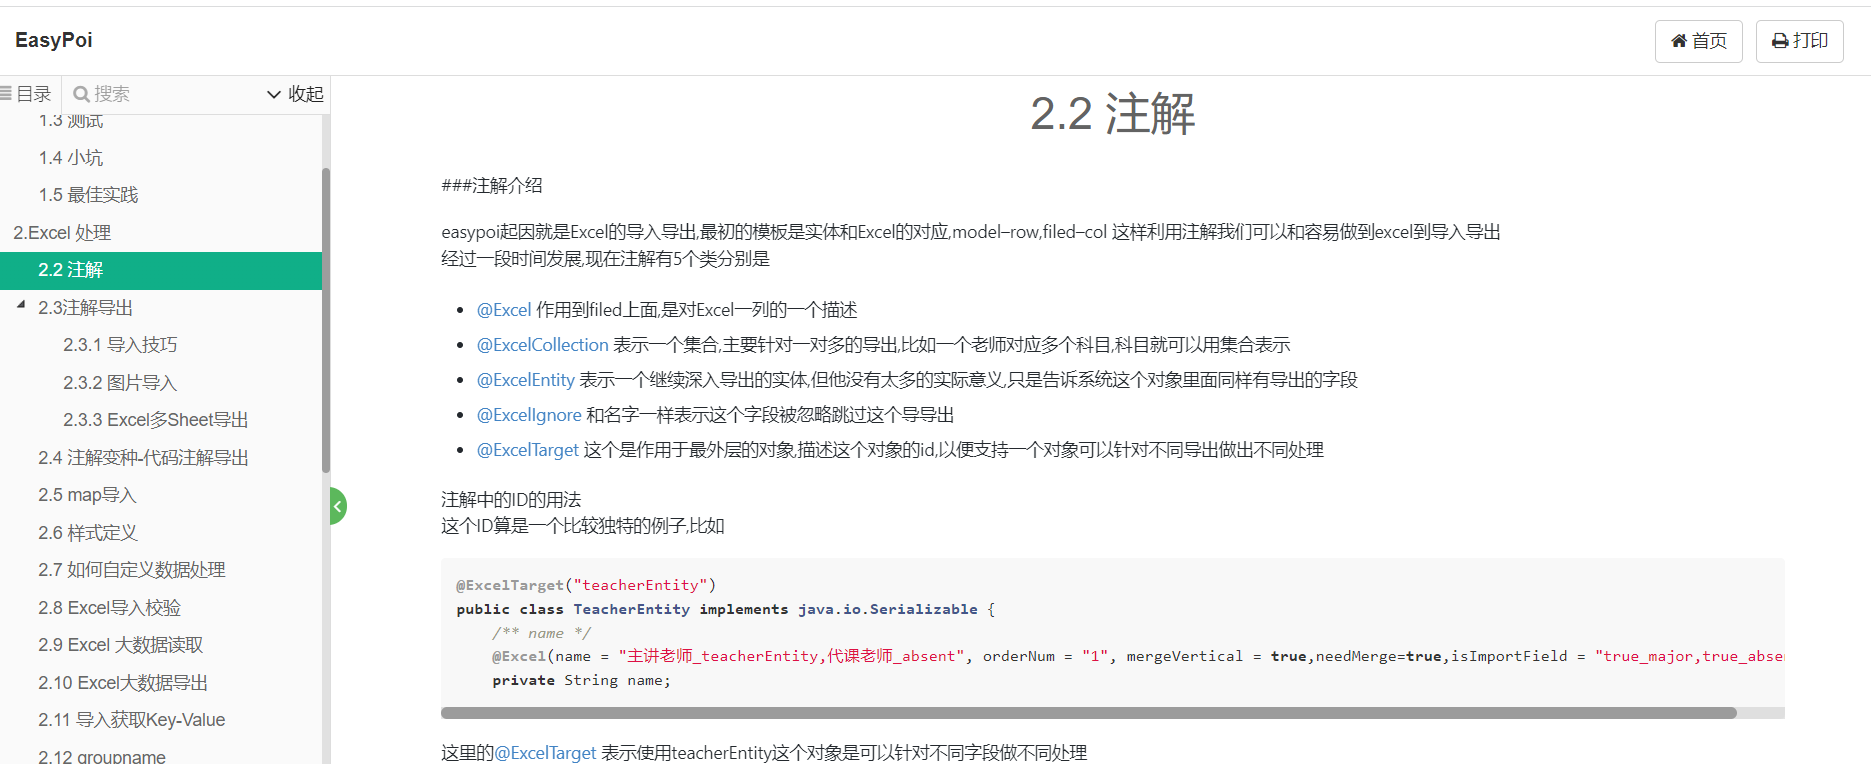The image size is (1871, 764).
Task: Open 2.7 如何自定义数据处理
Action: [x=132, y=570]
